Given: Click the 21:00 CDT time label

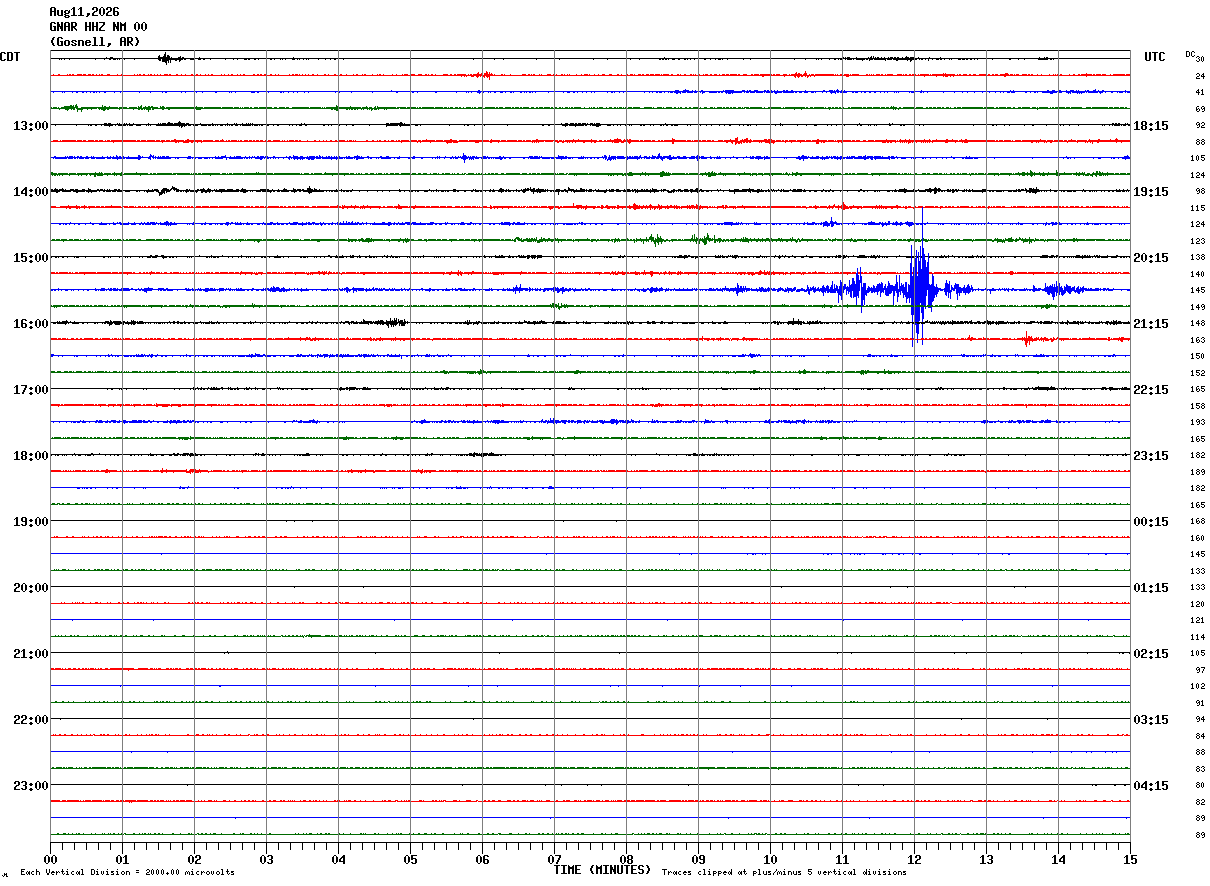Looking at the screenshot, I should tap(30, 654).
